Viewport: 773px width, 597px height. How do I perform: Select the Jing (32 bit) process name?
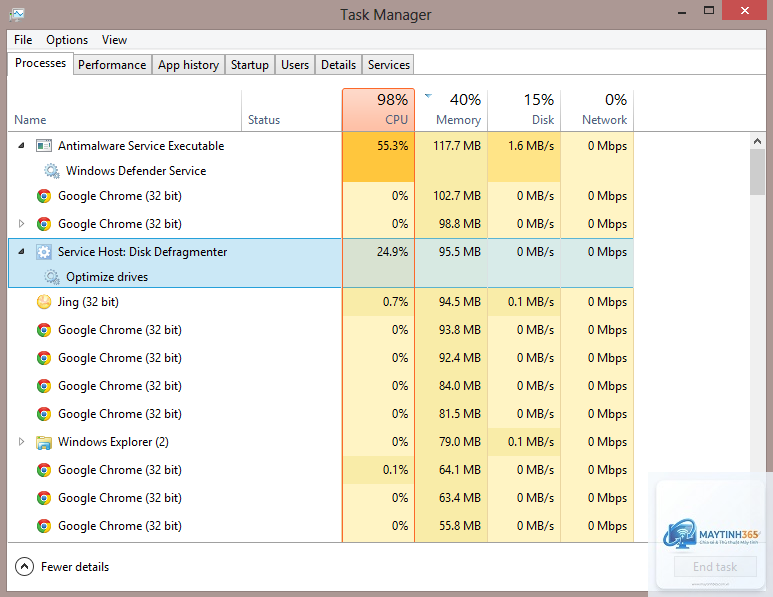point(88,302)
